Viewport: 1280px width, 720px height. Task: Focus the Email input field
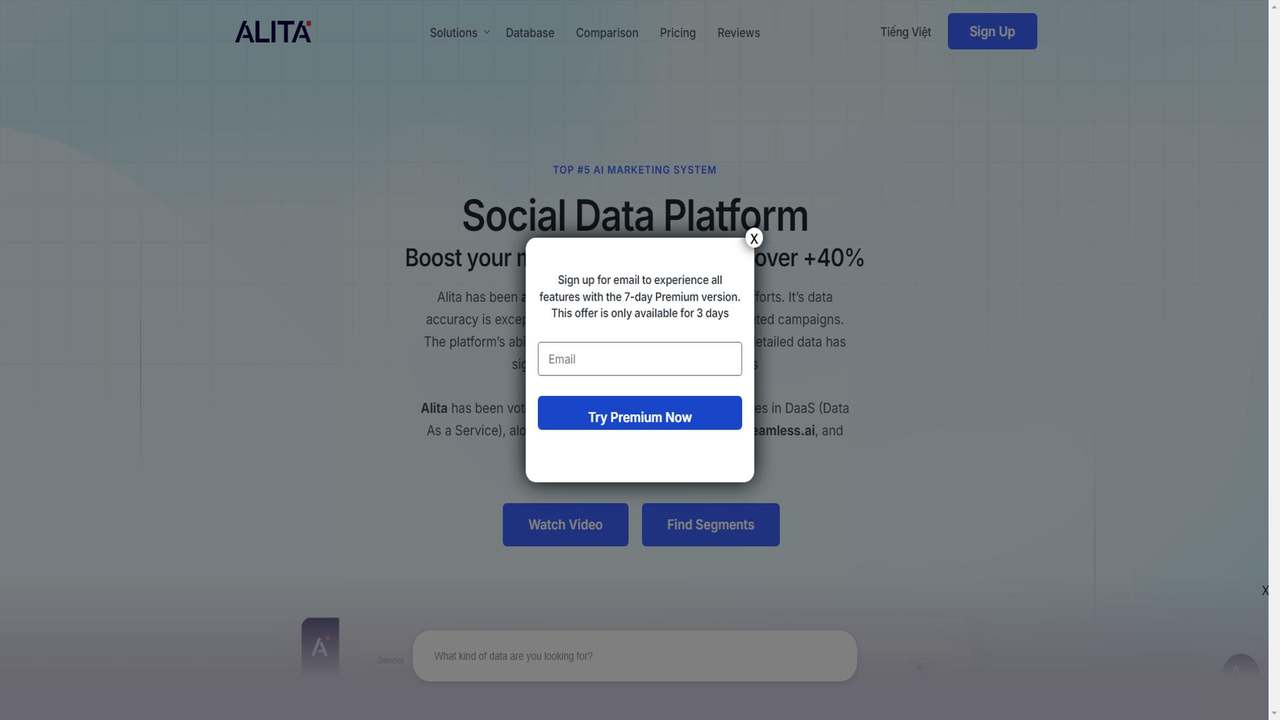[x=640, y=359]
